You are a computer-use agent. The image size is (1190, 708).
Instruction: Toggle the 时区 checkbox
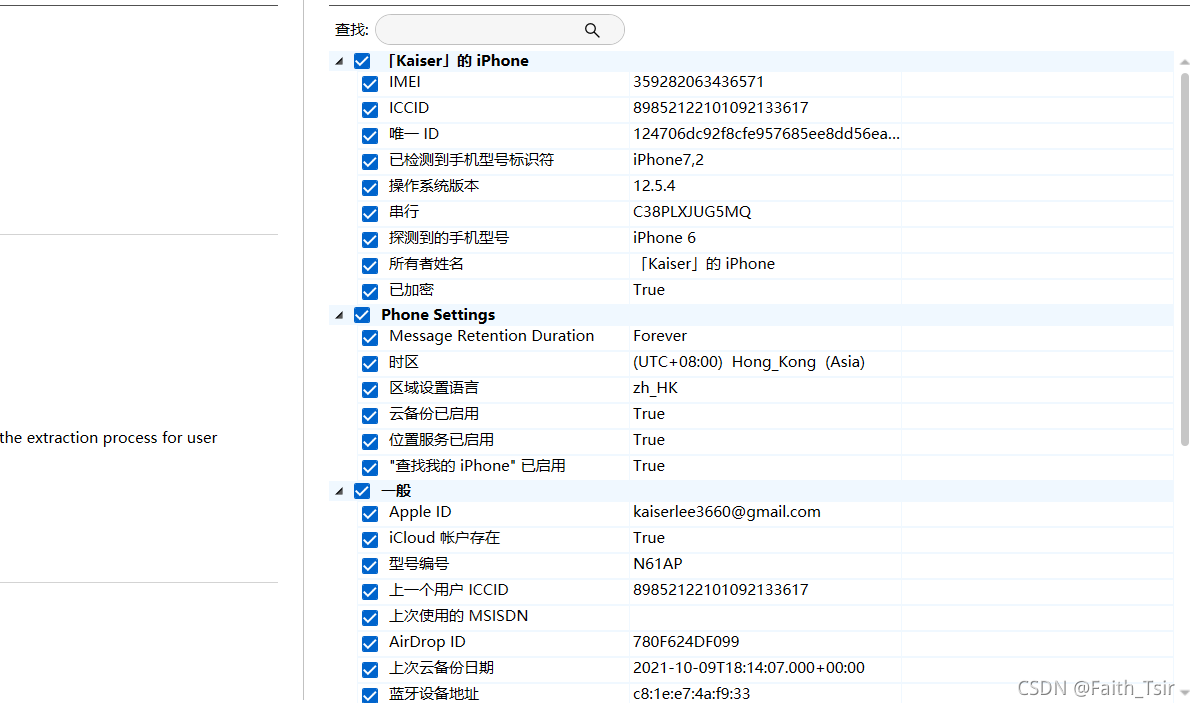pyautogui.click(x=370, y=363)
